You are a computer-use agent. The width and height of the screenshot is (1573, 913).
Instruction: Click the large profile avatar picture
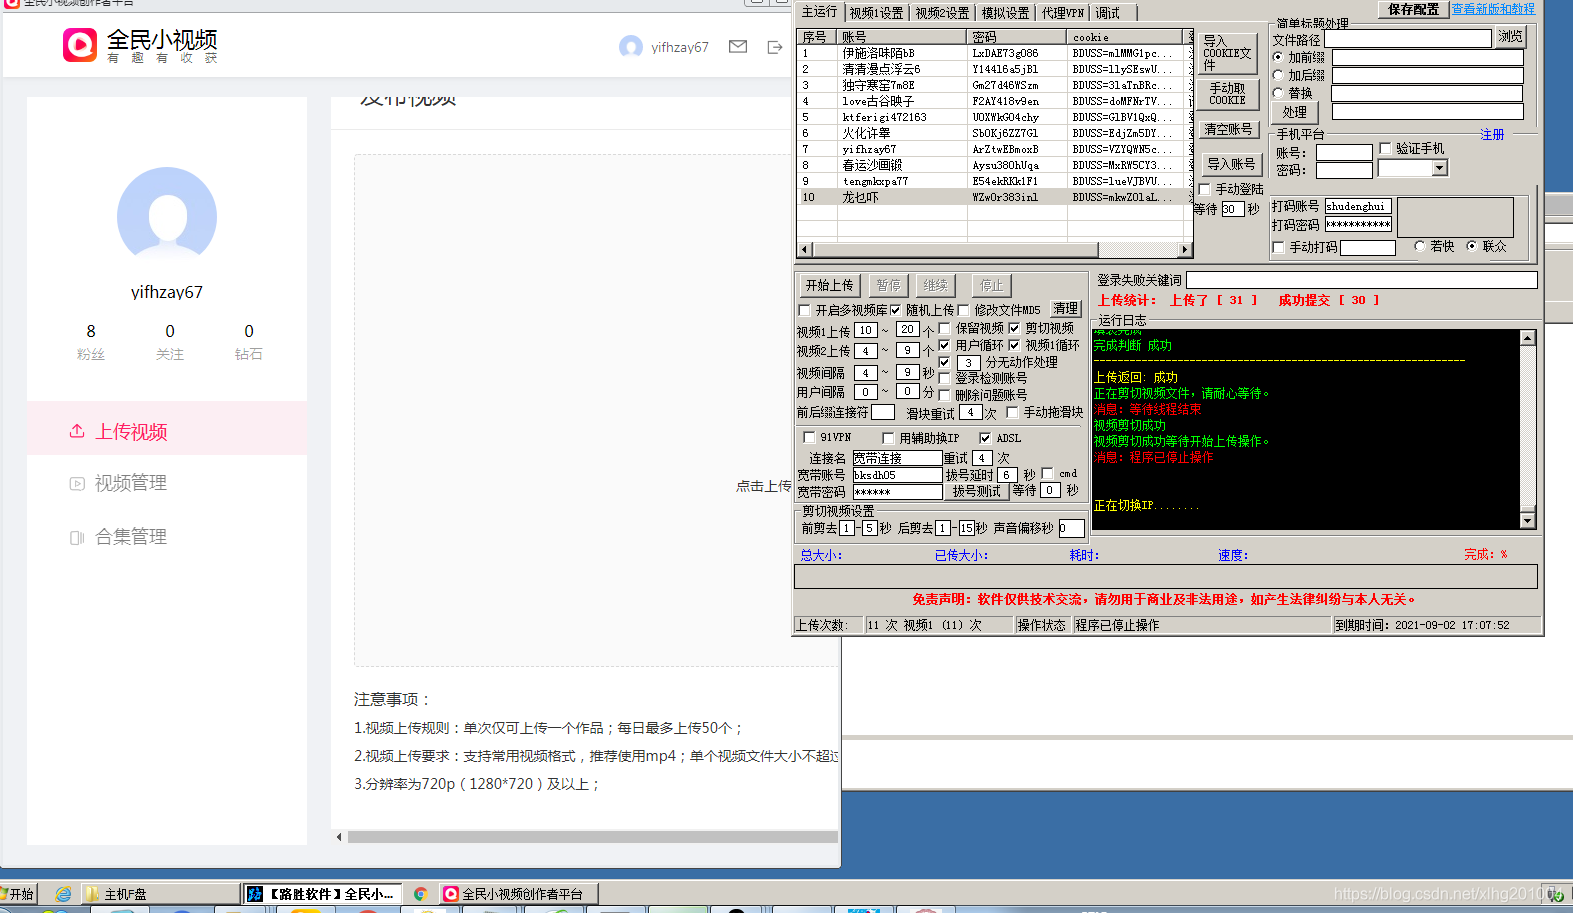tap(167, 217)
